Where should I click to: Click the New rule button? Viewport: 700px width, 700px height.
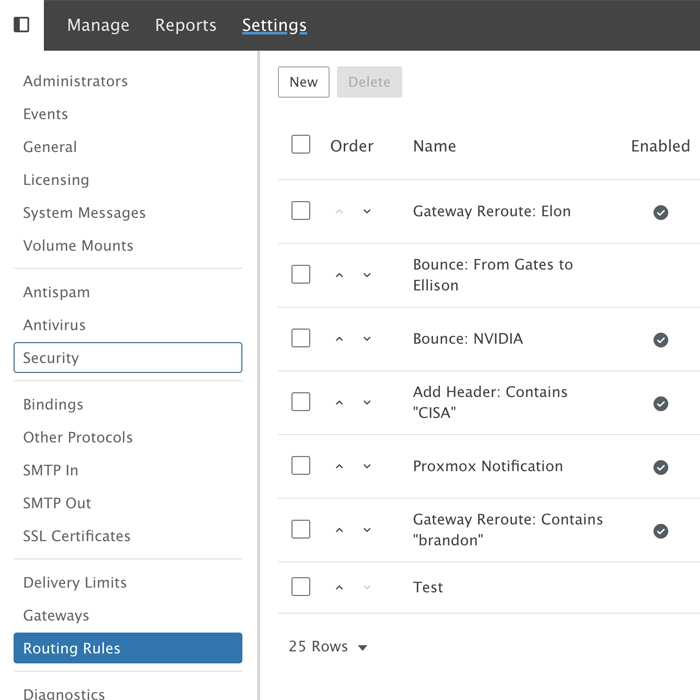pos(304,82)
